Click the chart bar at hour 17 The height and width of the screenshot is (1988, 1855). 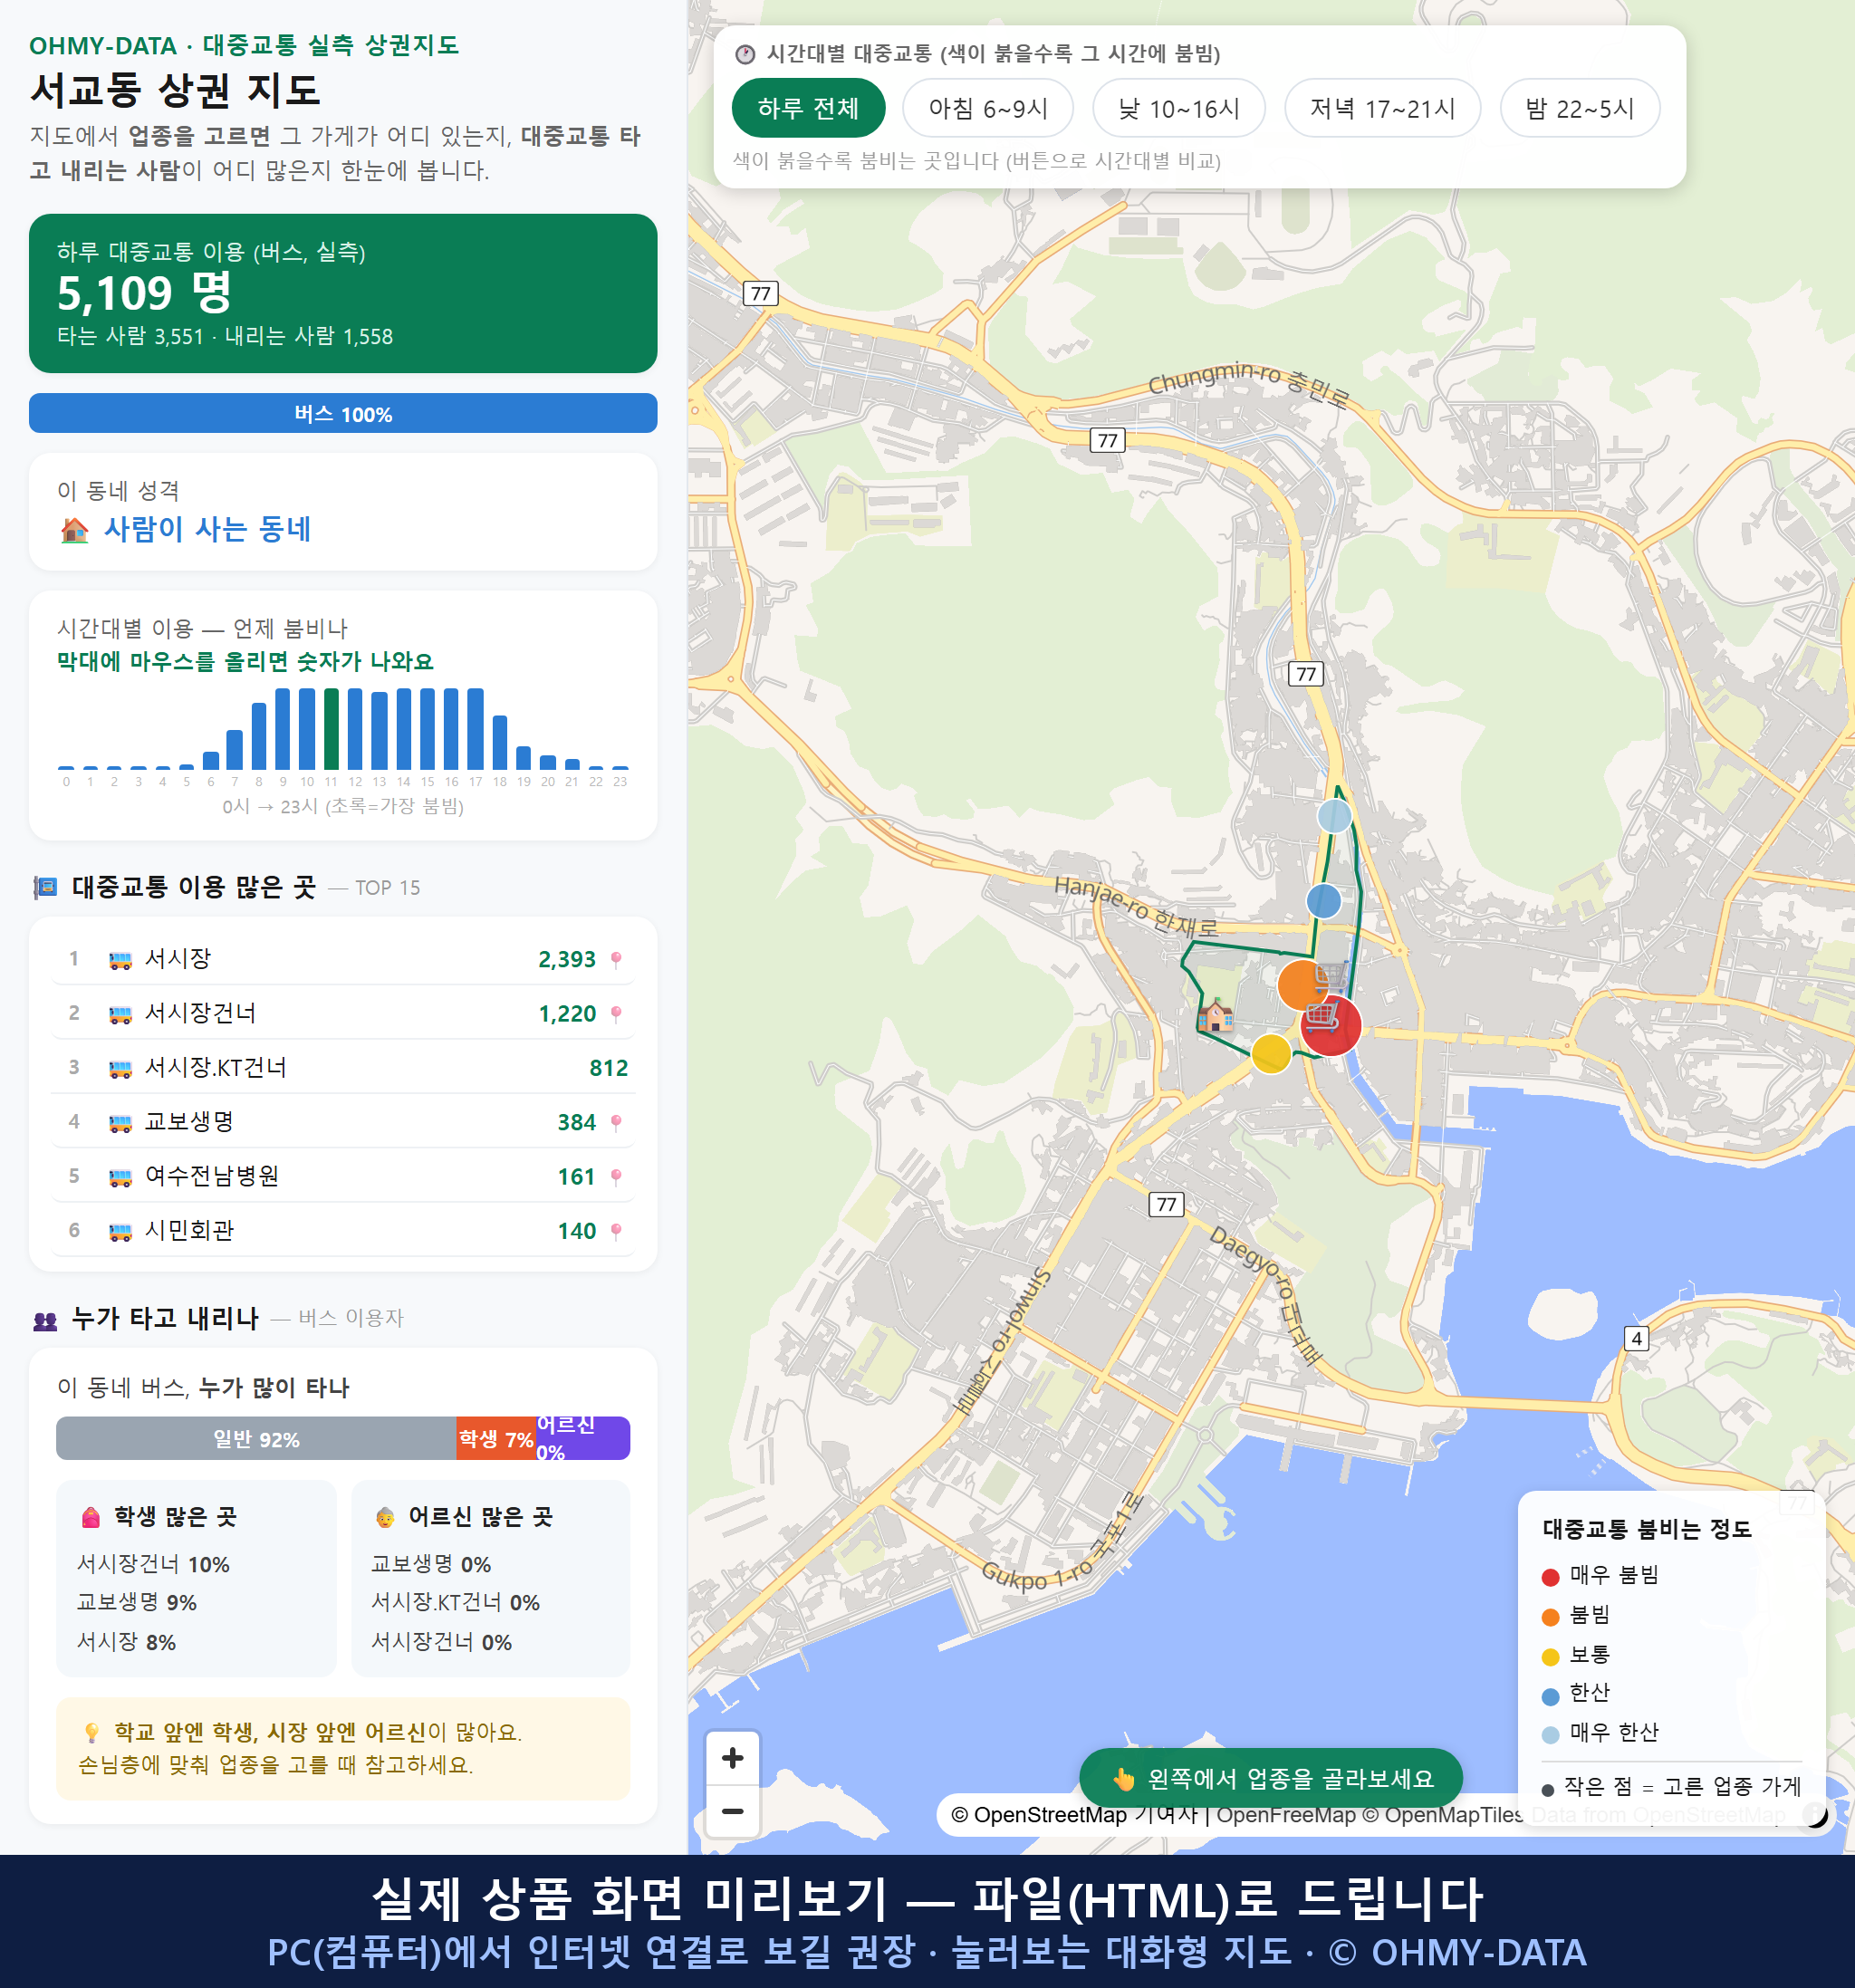pyautogui.click(x=476, y=728)
